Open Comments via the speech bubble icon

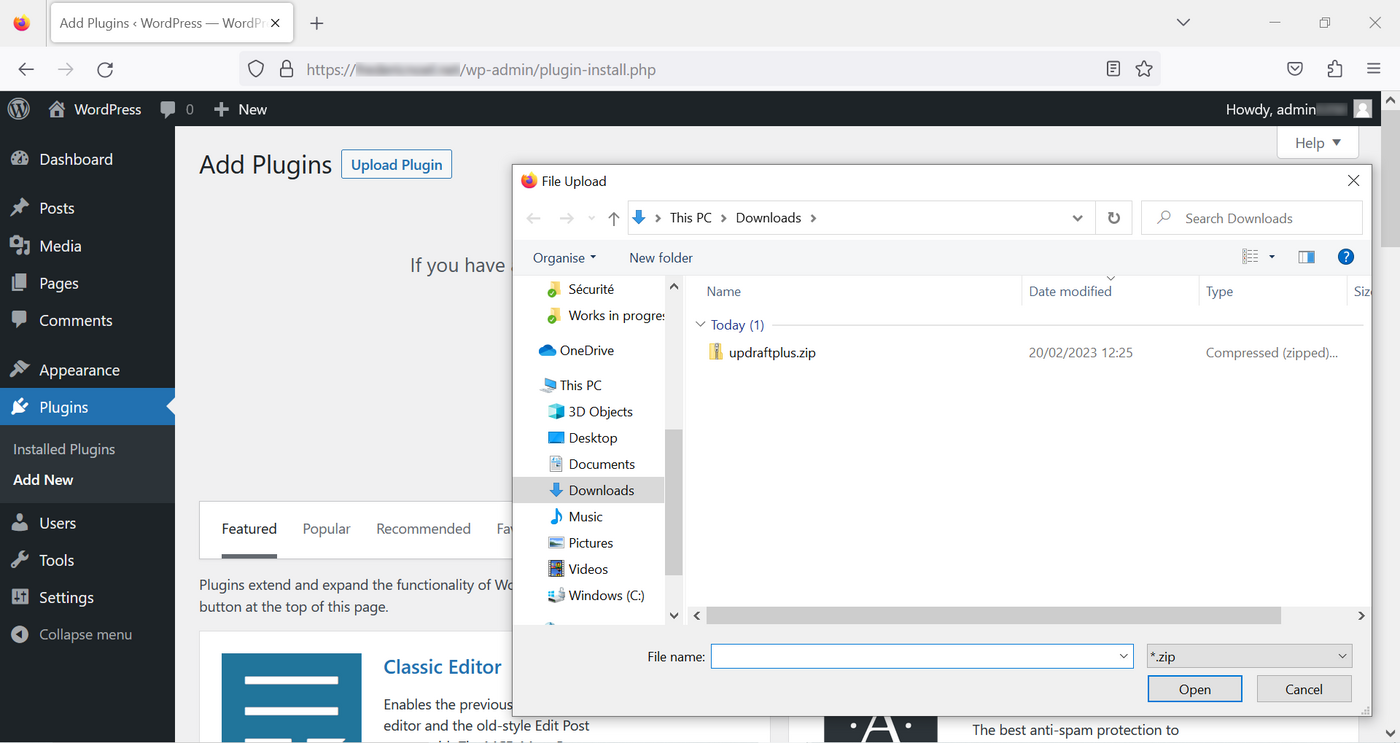pos(22,320)
